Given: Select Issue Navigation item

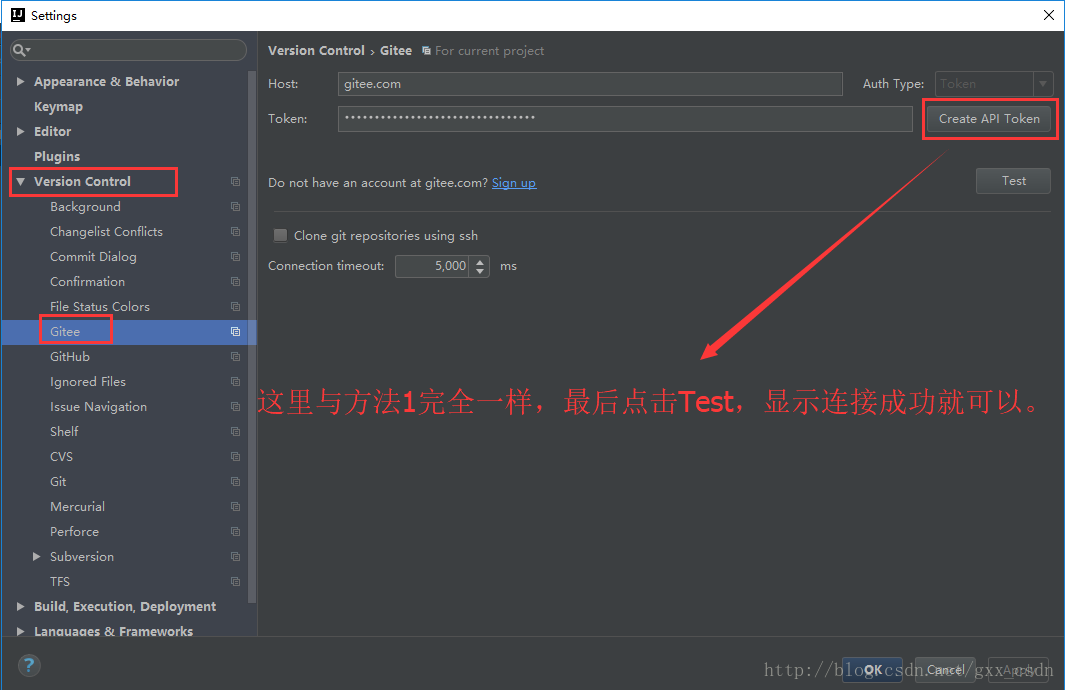Looking at the screenshot, I should click(98, 407).
